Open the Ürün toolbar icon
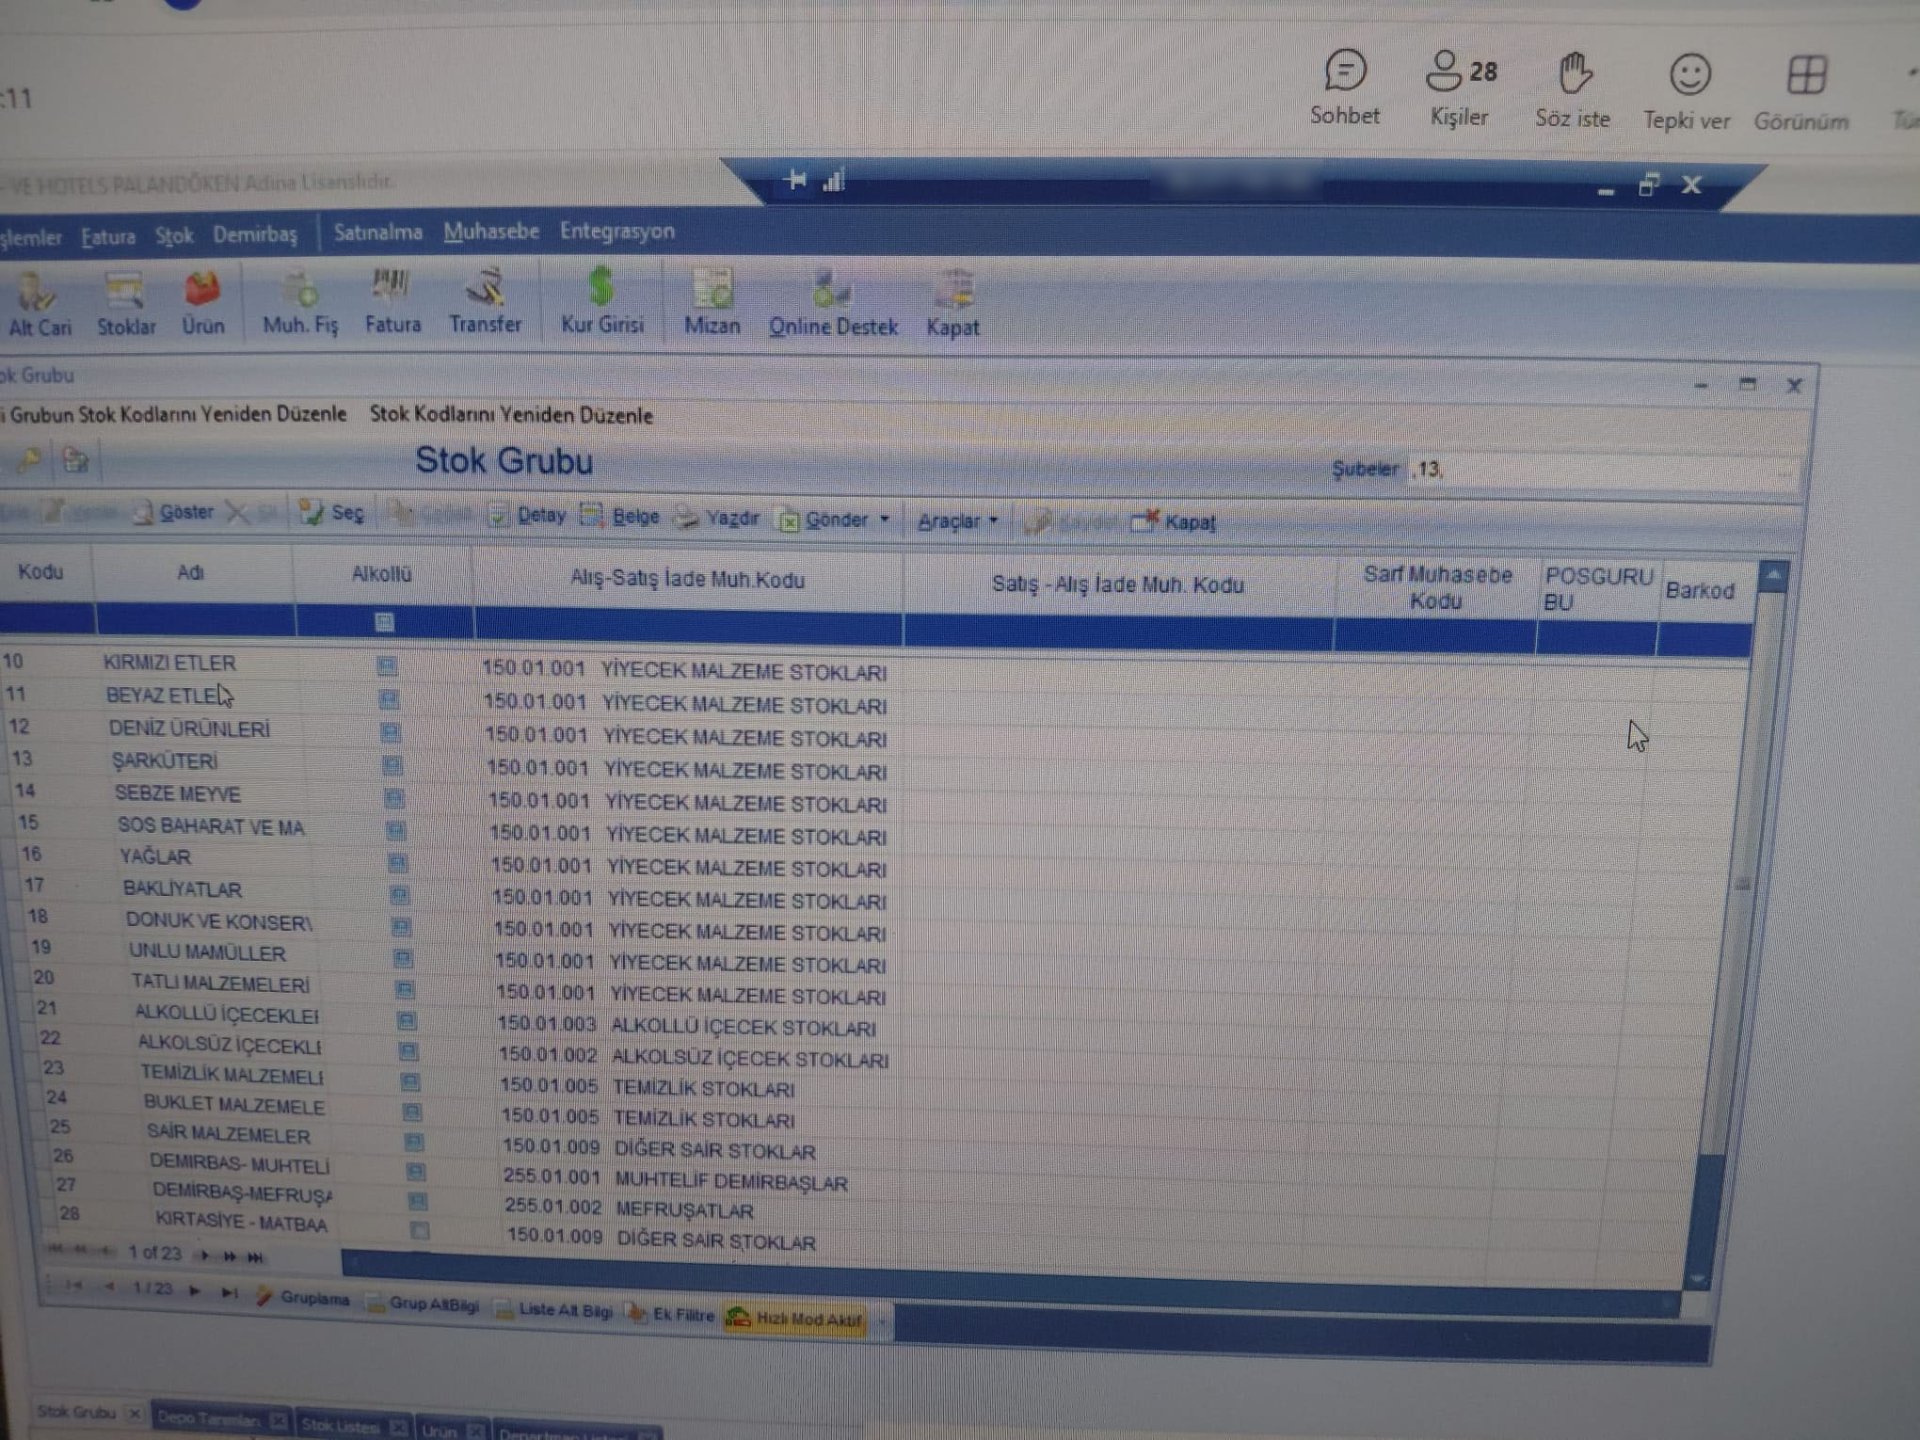The width and height of the screenshot is (1920, 1440). 203,304
